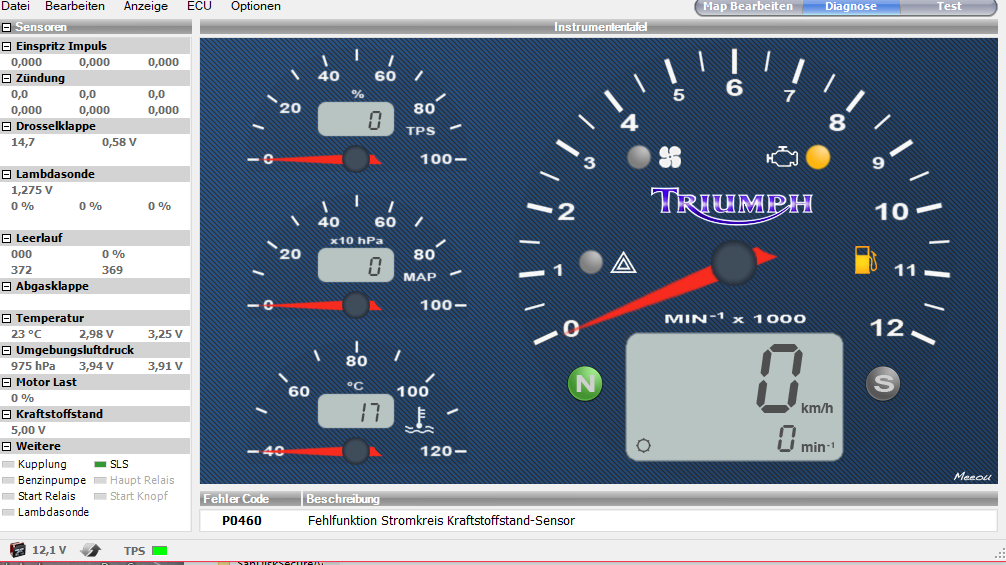Collapse the Temperatur section
Viewport: 1006px width, 565px height.
[7, 318]
